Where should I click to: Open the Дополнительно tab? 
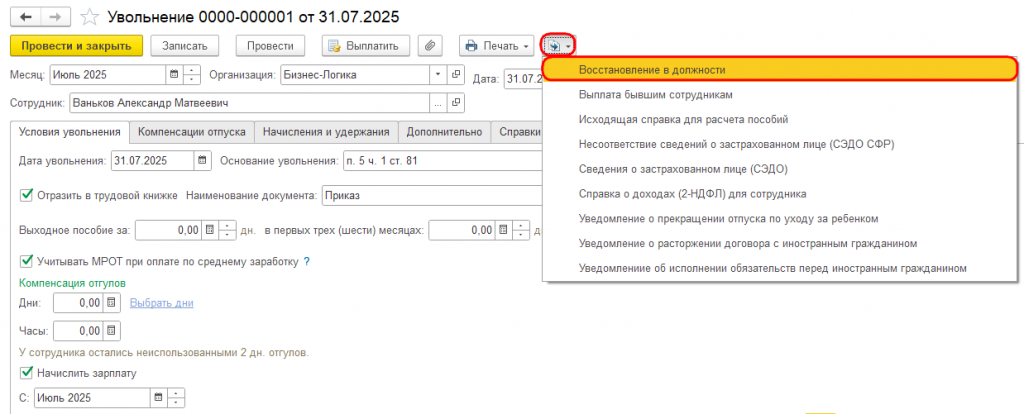tap(444, 132)
